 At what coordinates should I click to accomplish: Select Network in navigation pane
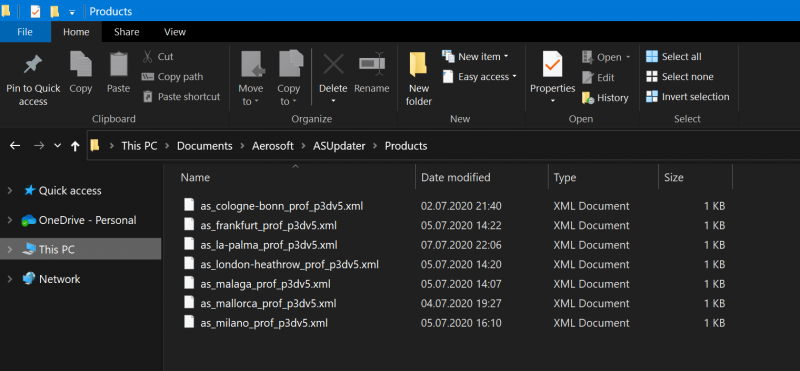60,279
